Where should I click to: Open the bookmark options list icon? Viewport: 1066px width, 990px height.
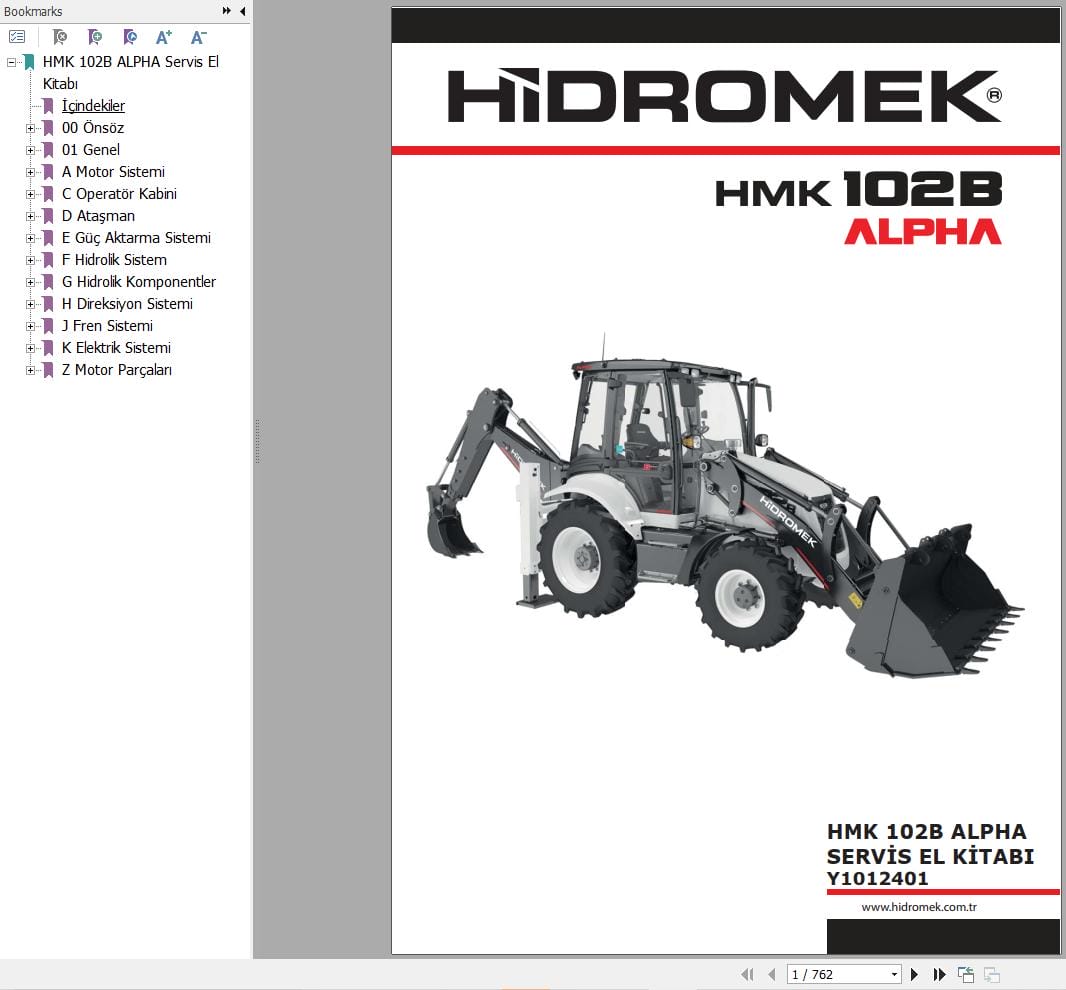[17, 36]
